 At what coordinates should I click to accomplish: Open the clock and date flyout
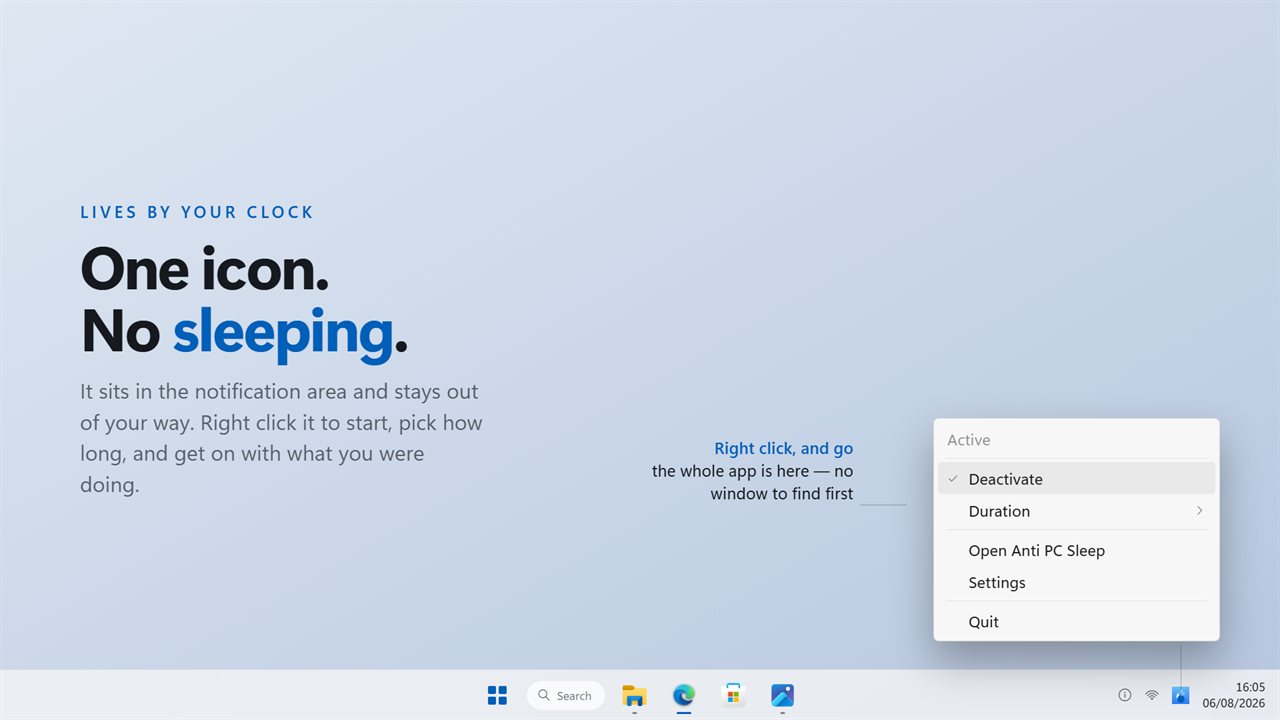pyautogui.click(x=1234, y=695)
